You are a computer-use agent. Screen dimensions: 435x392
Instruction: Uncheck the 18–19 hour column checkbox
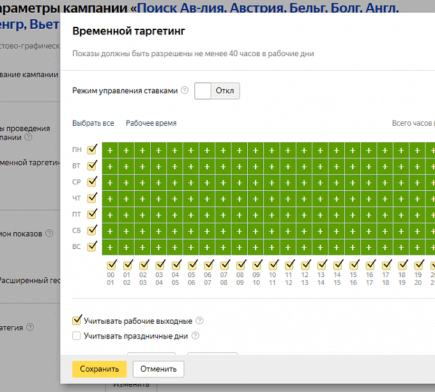pos(403,265)
